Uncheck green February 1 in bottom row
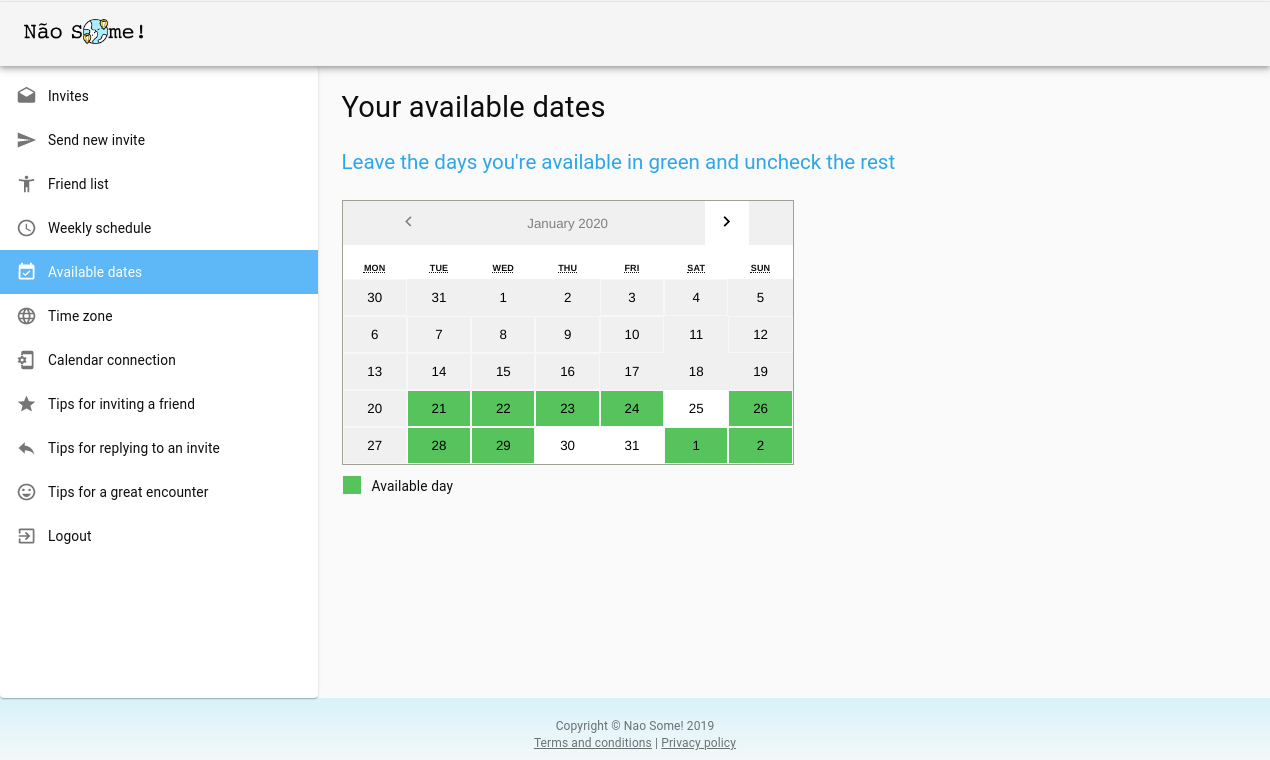The width and height of the screenshot is (1270, 760). (x=696, y=445)
